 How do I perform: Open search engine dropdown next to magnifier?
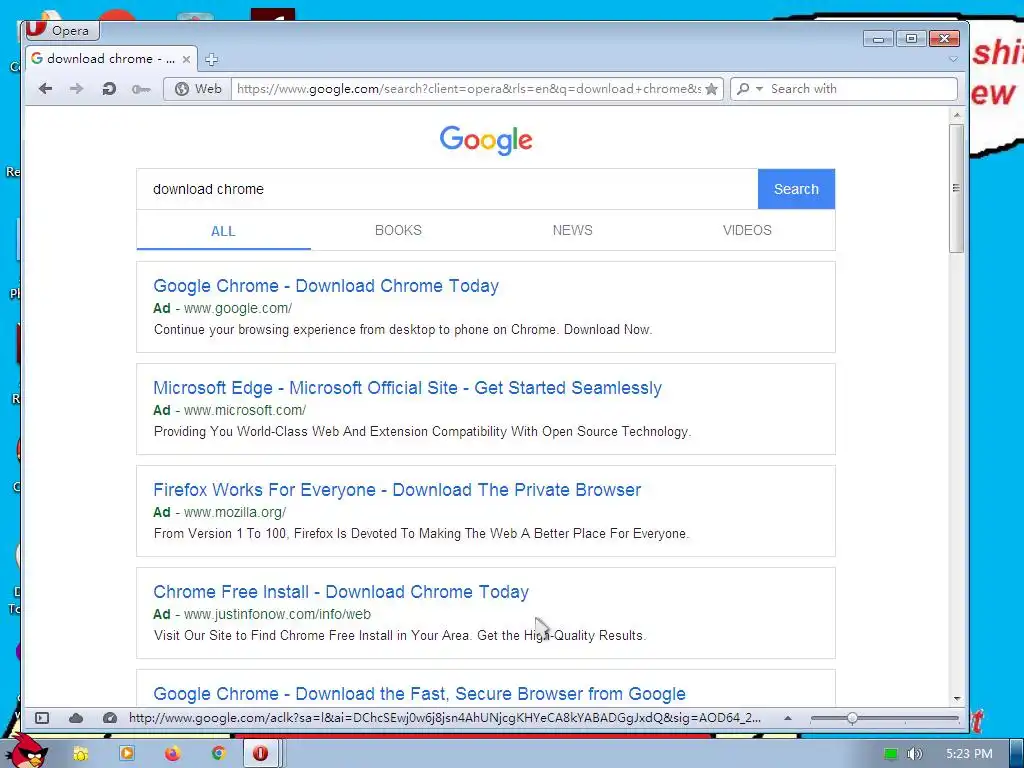pyautogui.click(x=759, y=89)
